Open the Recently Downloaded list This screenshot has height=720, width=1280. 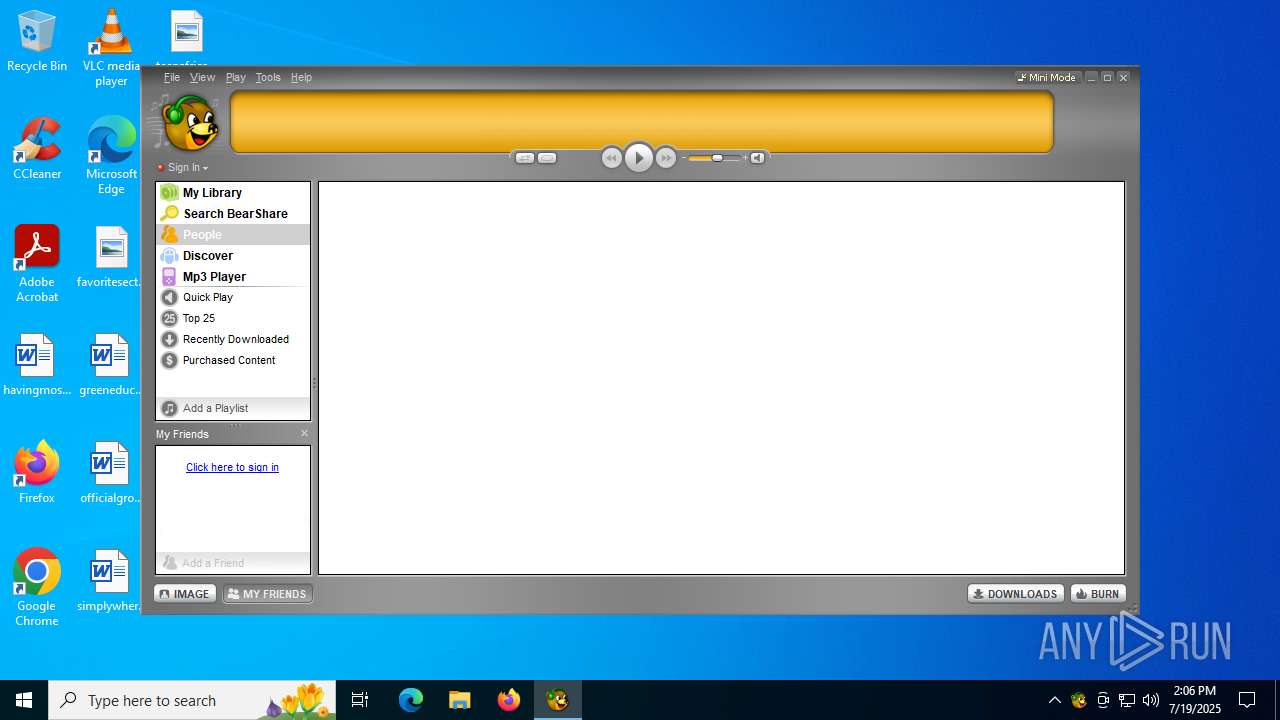click(x=232, y=339)
